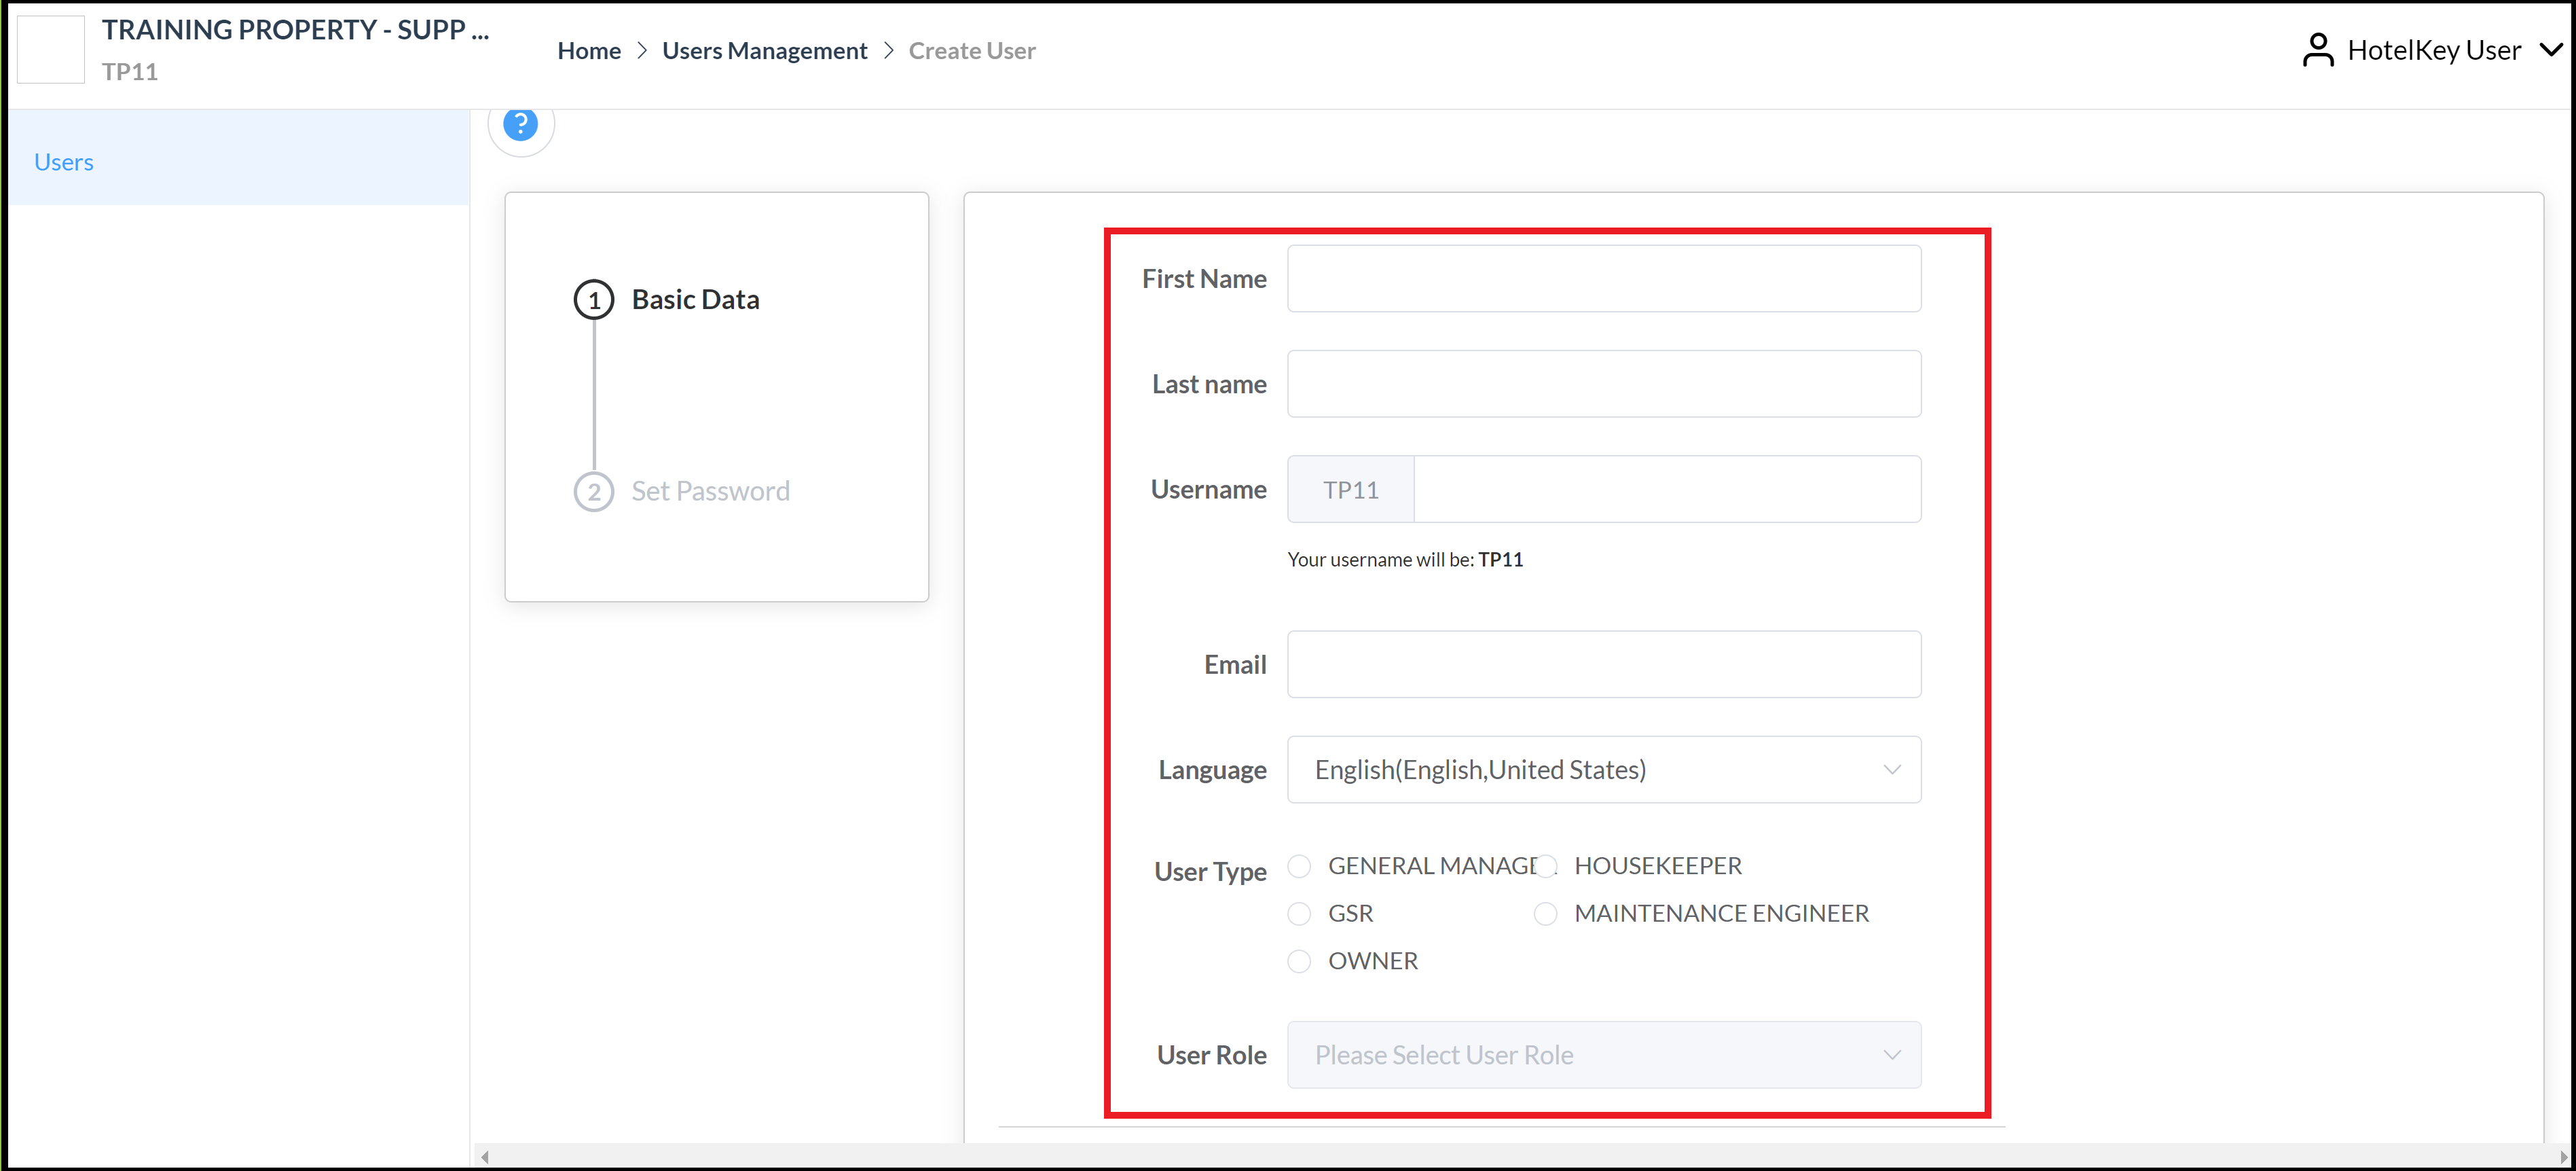Switch to the Users sidebar section

63,161
